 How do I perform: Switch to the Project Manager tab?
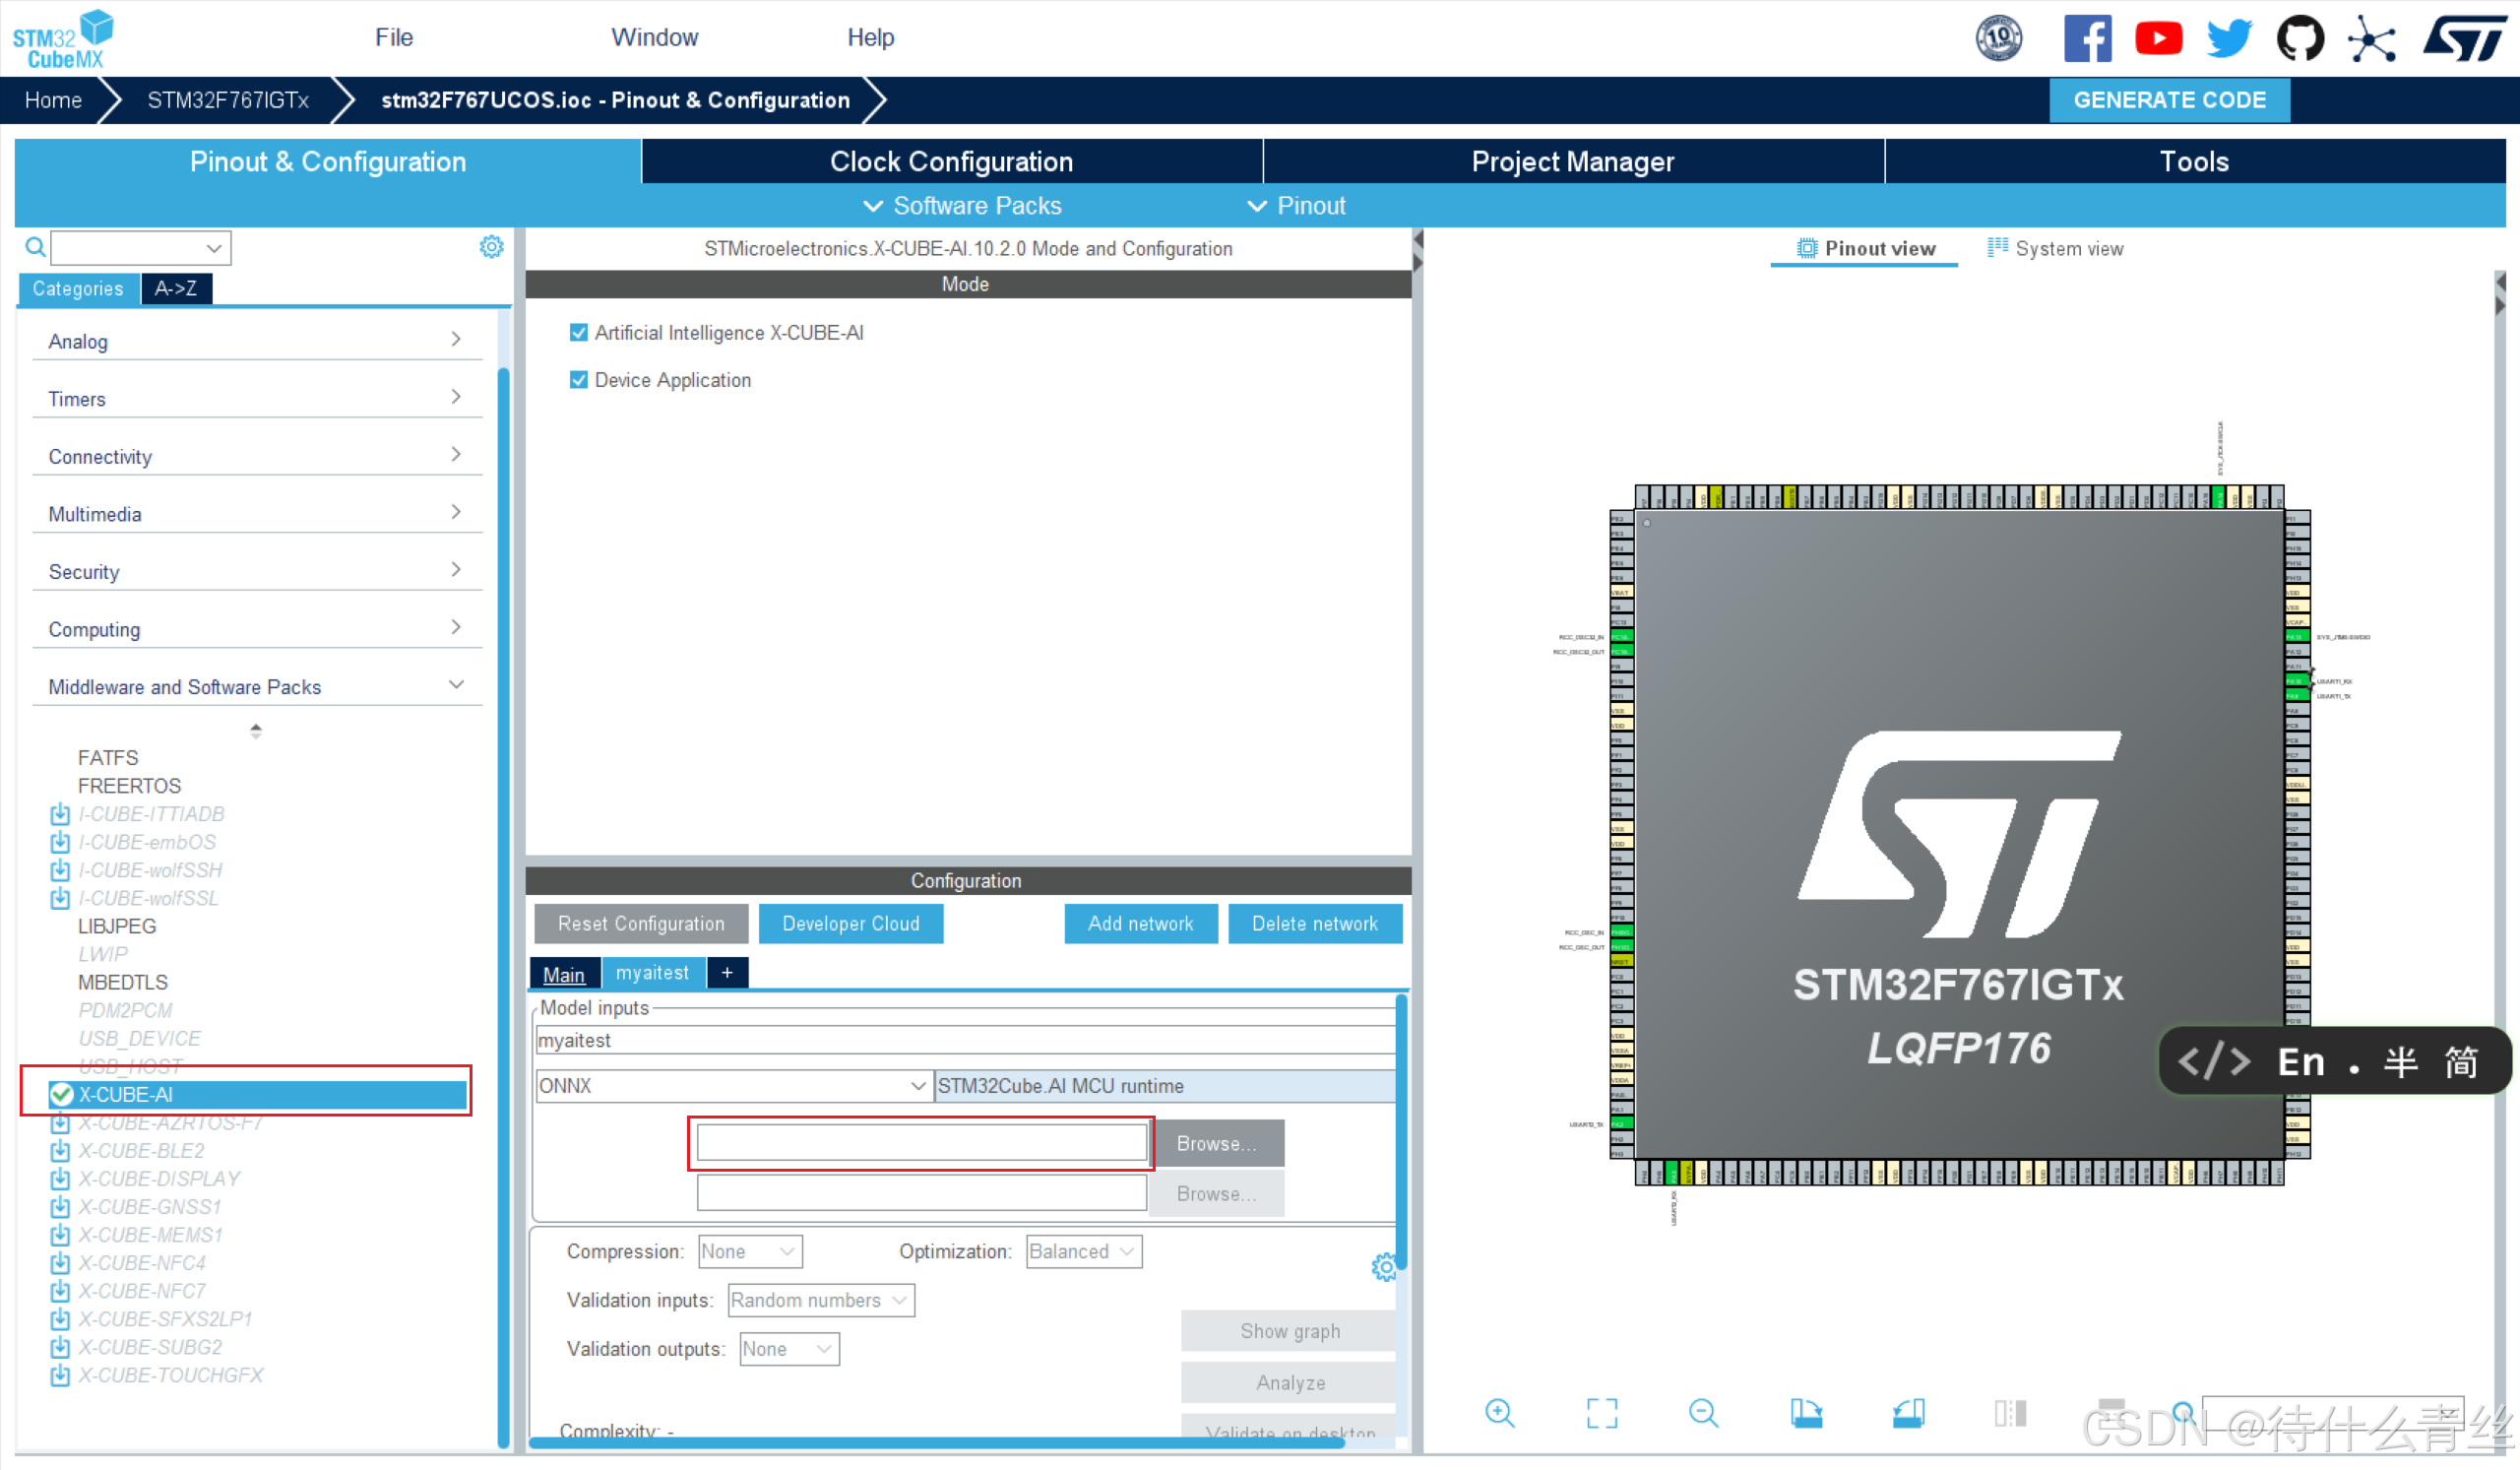[1574, 161]
